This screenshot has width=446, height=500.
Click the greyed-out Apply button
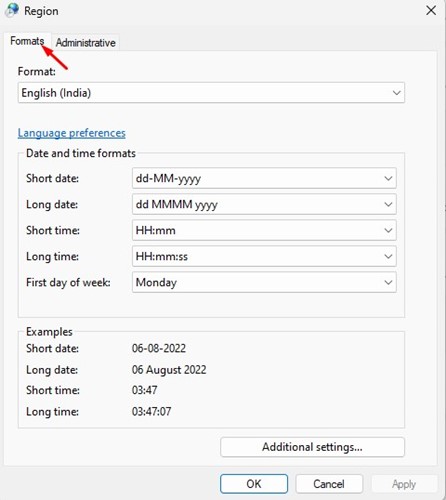(404, 484)
